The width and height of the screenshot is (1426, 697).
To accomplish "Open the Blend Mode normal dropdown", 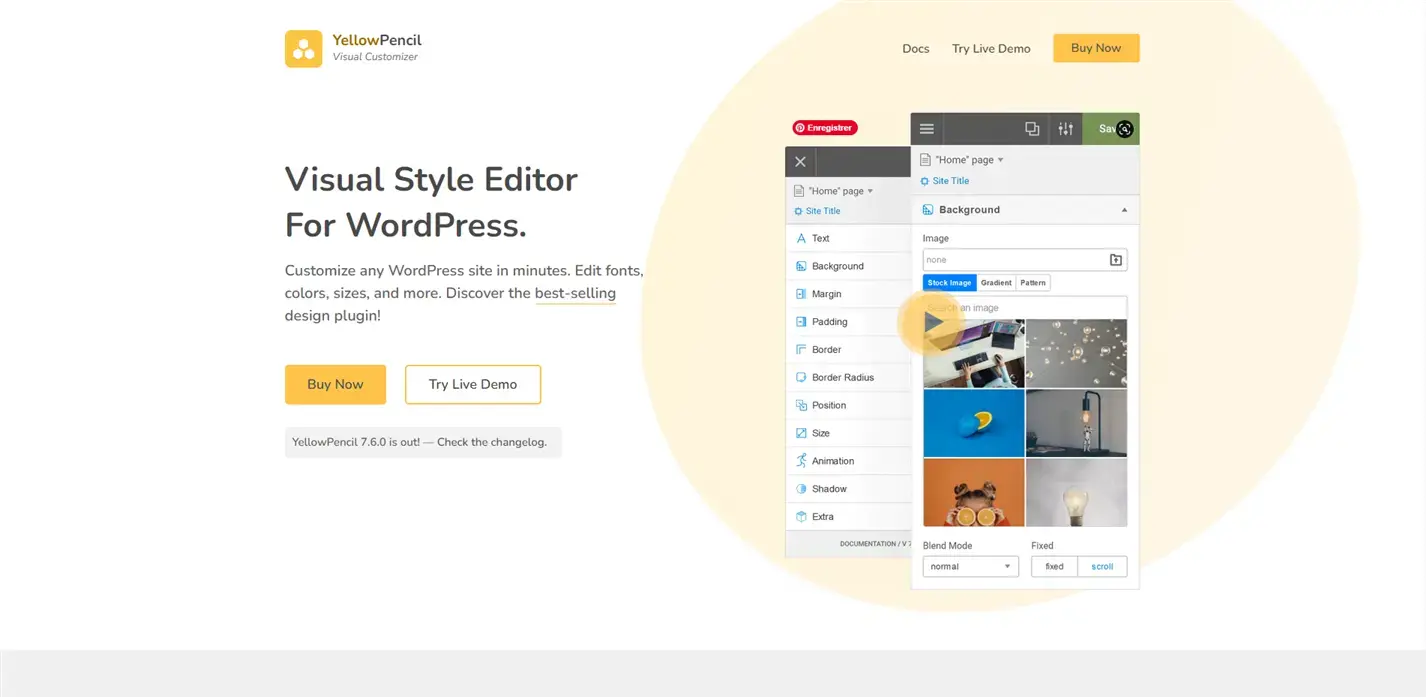I will pos(970,567).
